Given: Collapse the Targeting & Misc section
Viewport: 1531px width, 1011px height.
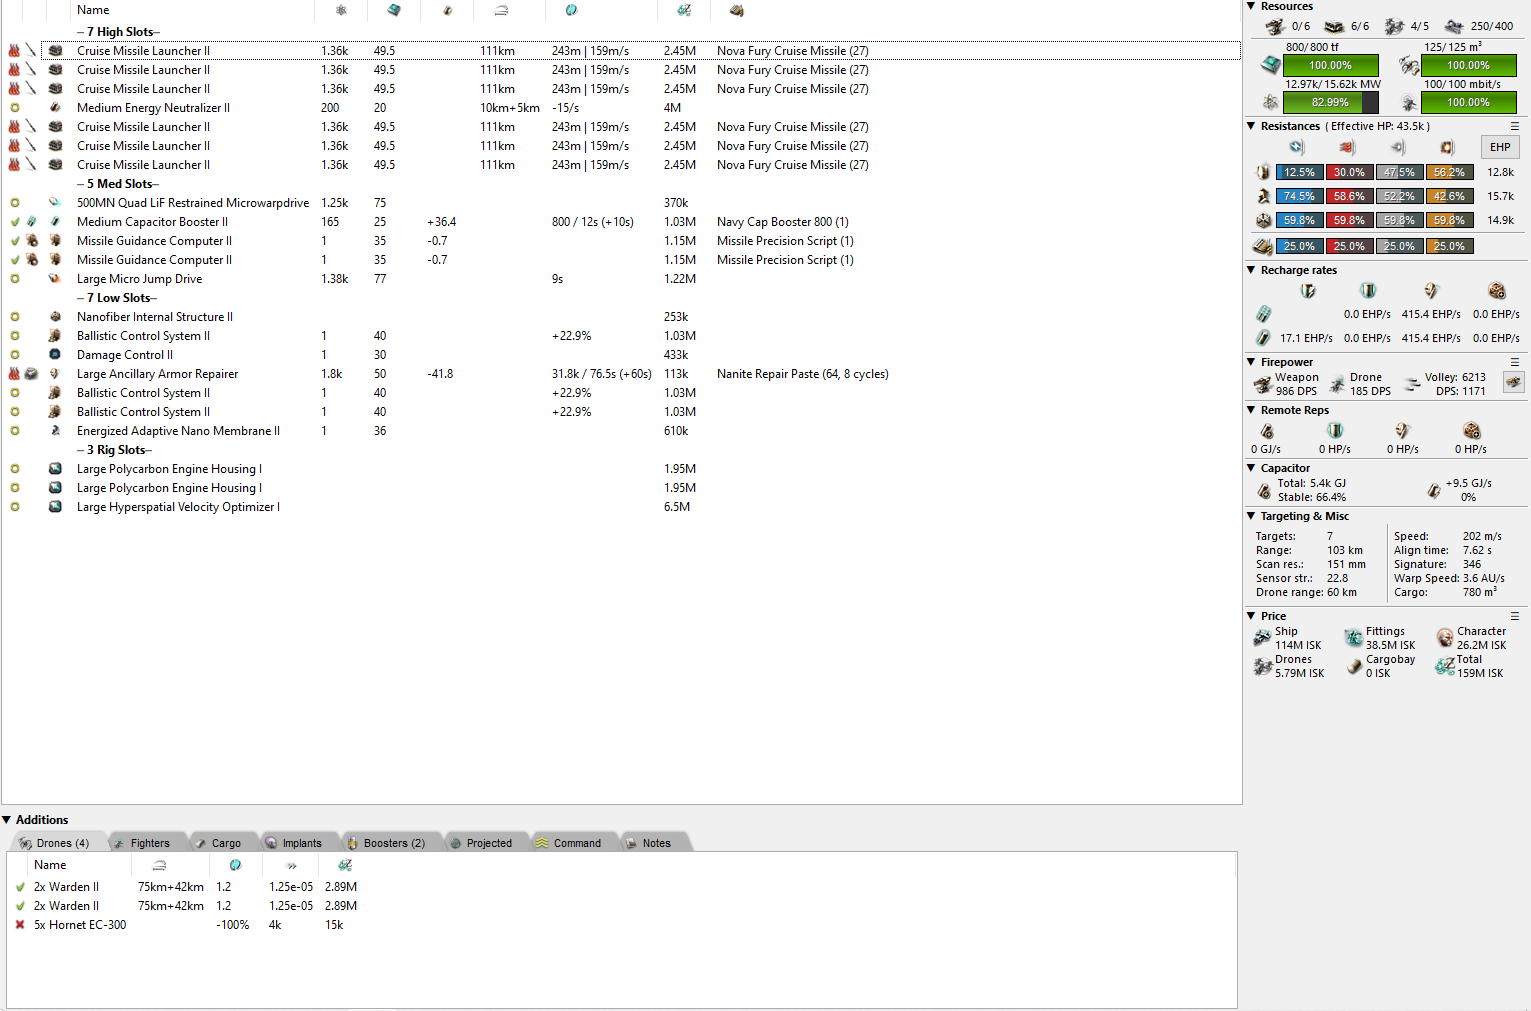Looking at the screenshot, I should 1251,516.
